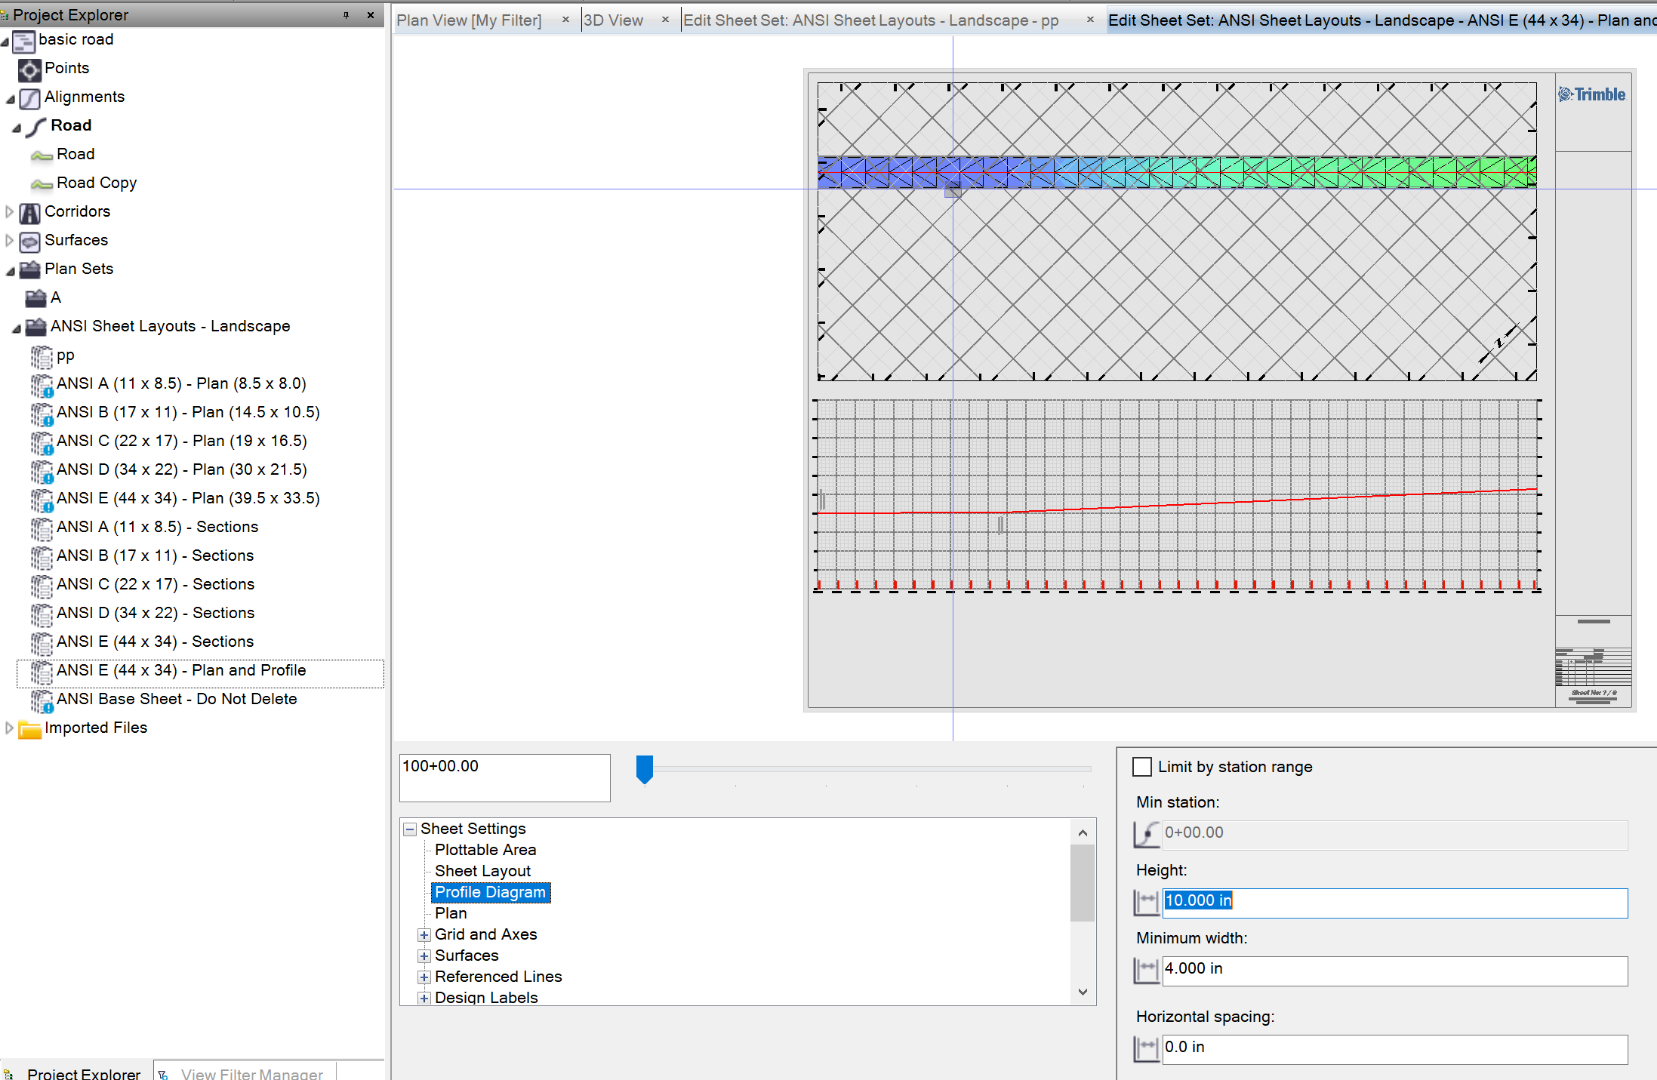Image resolution: width=1657 pixels, height=1080 pixels.
Task: Expand Grid and Axes settings
Action: click(424, 935)
